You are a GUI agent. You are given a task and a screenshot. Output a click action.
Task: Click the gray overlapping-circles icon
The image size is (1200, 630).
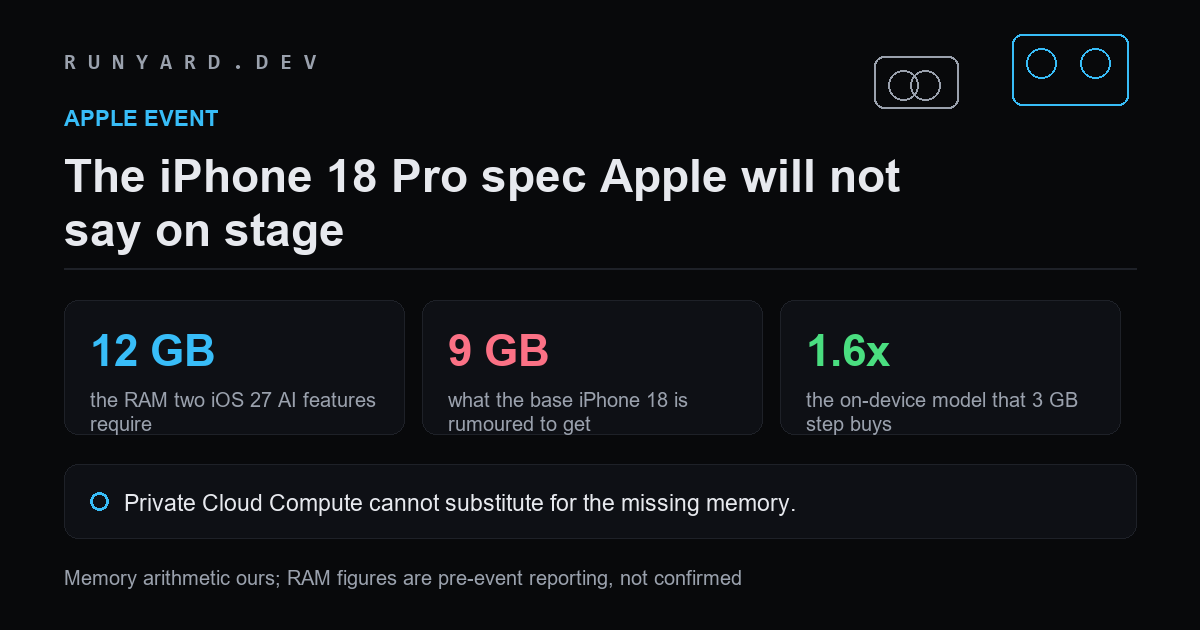916,82
